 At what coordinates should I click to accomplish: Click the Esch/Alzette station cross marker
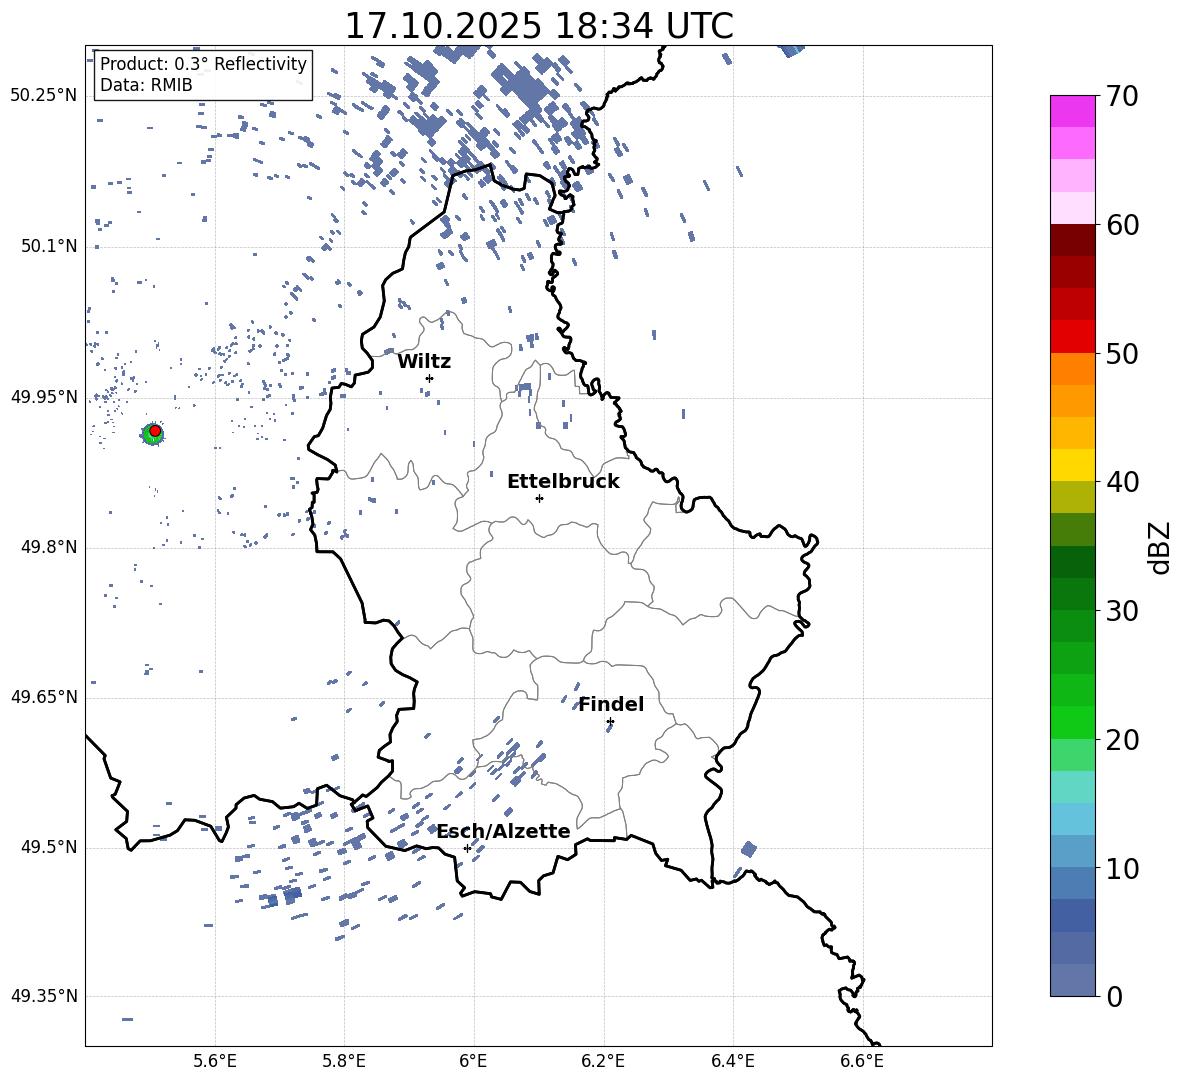click(x=467, y=848)
